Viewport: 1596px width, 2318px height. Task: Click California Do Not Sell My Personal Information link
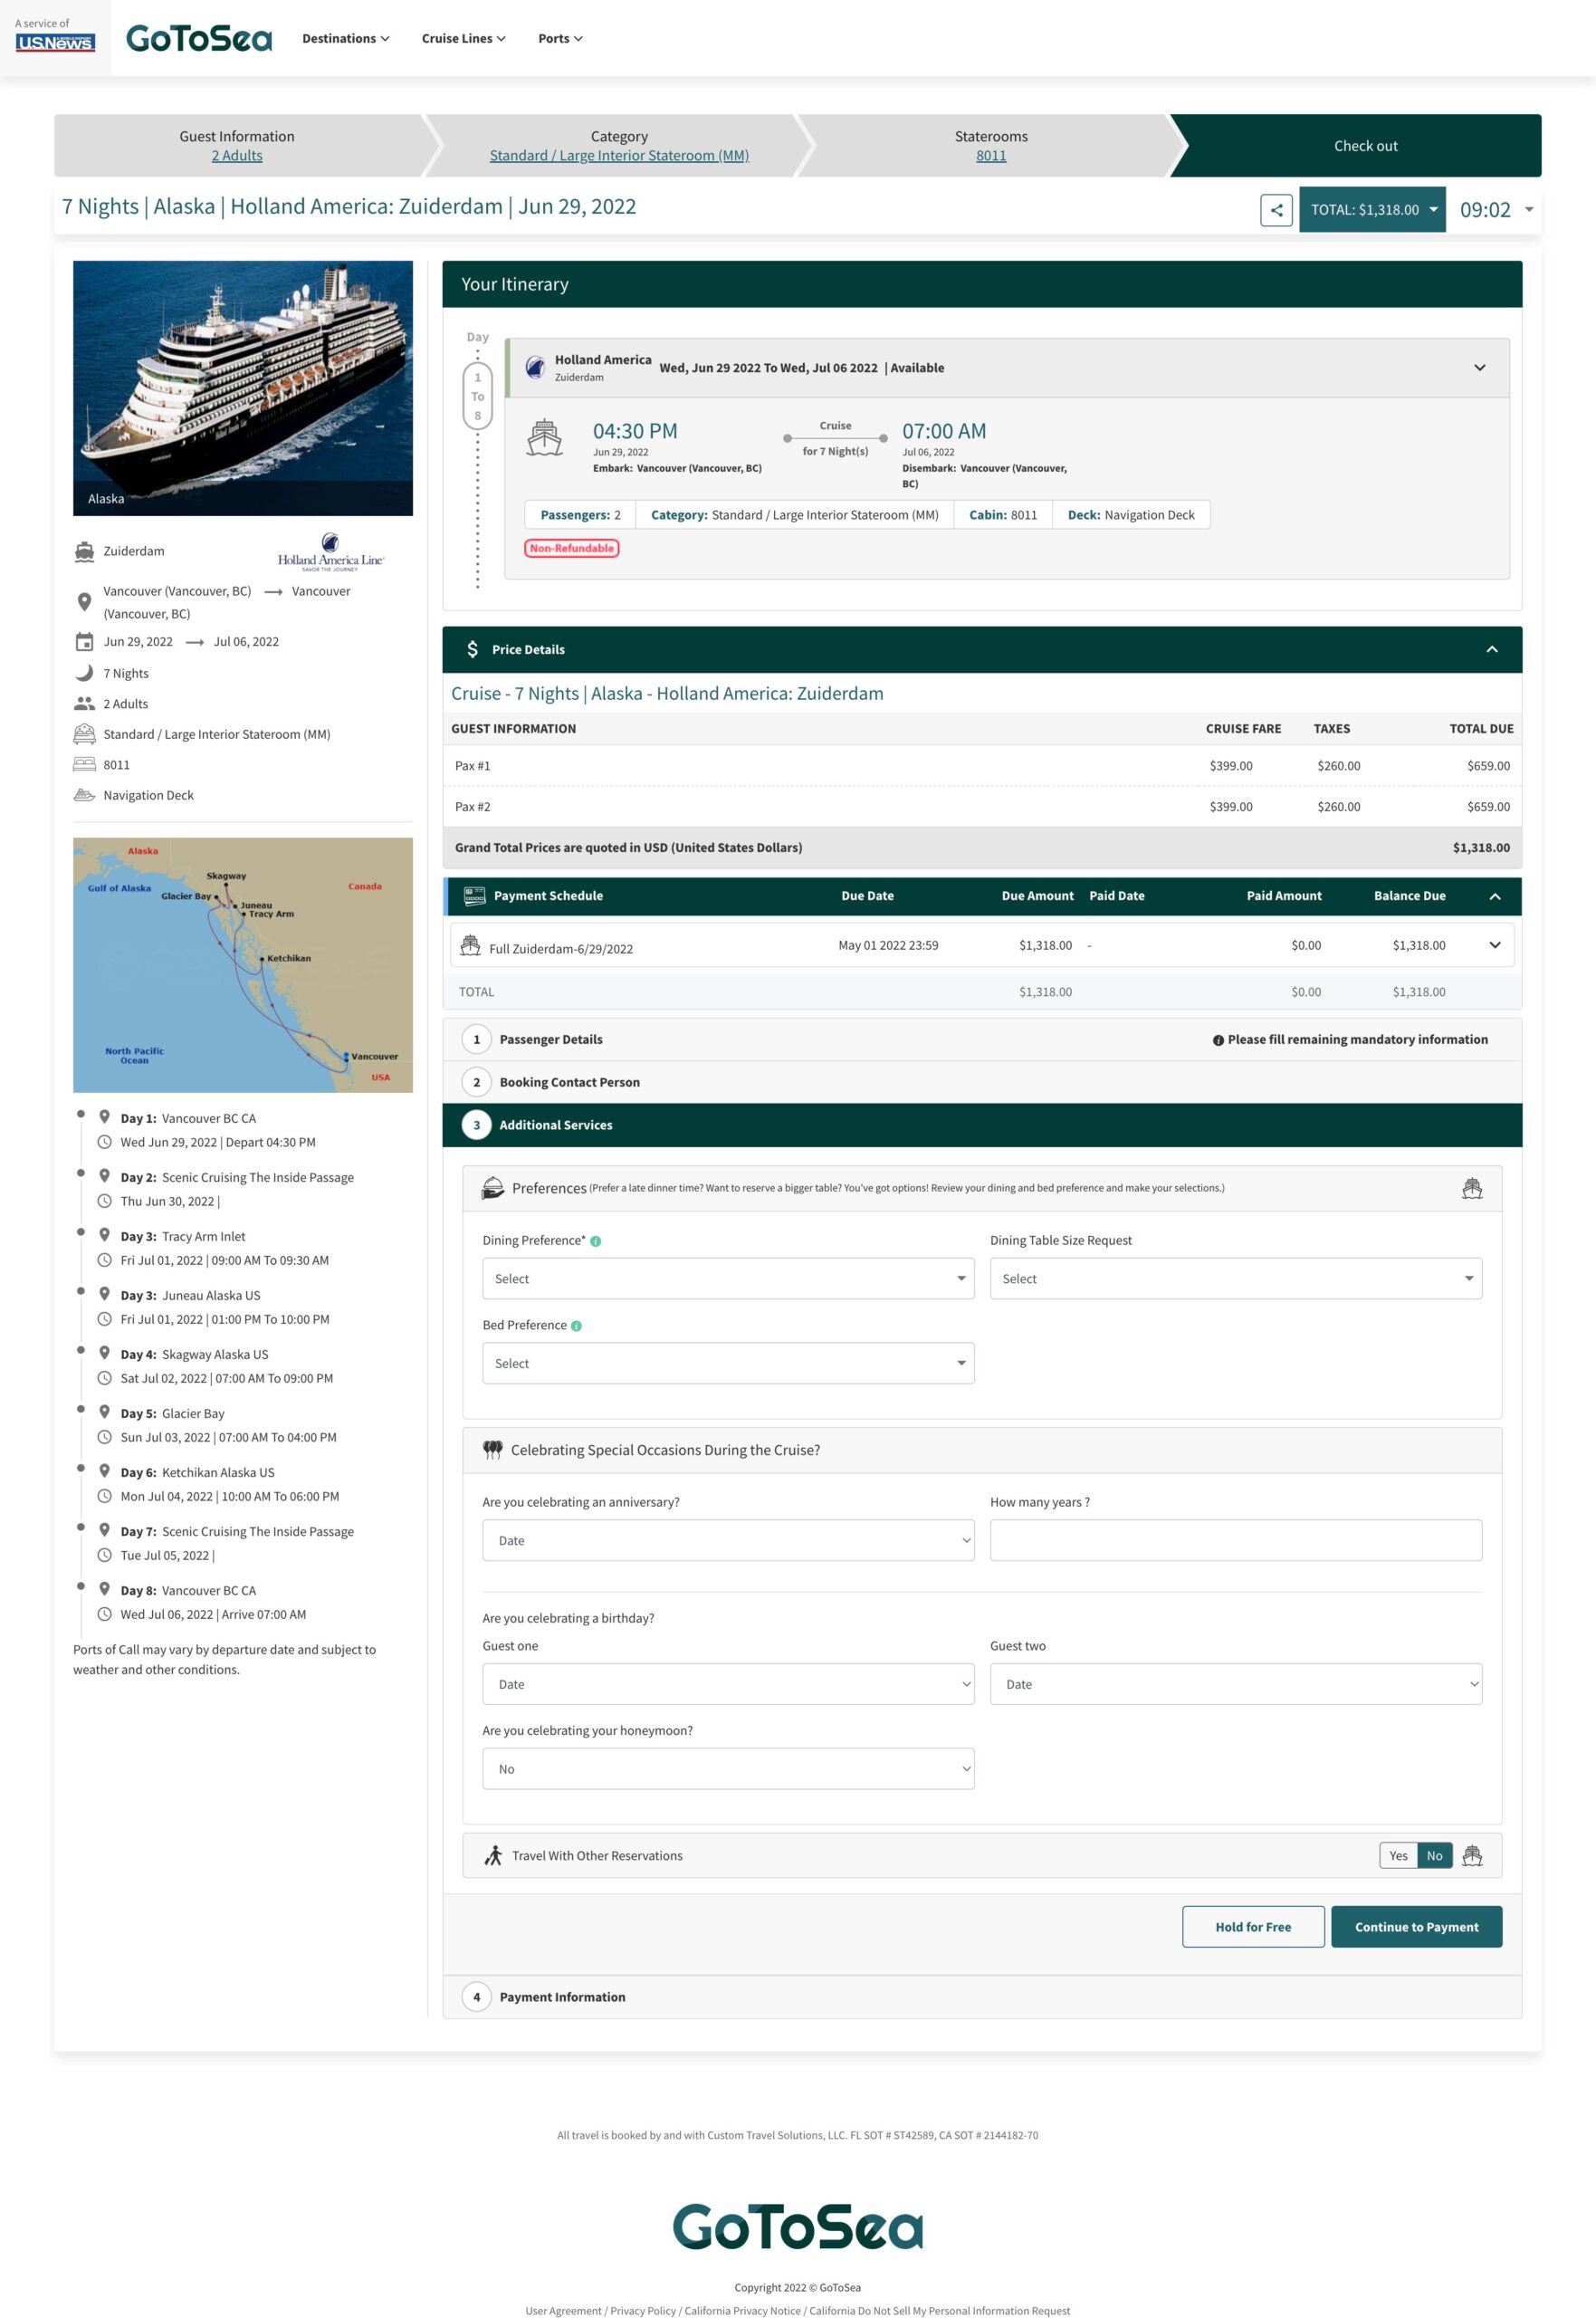[939, 2310]
